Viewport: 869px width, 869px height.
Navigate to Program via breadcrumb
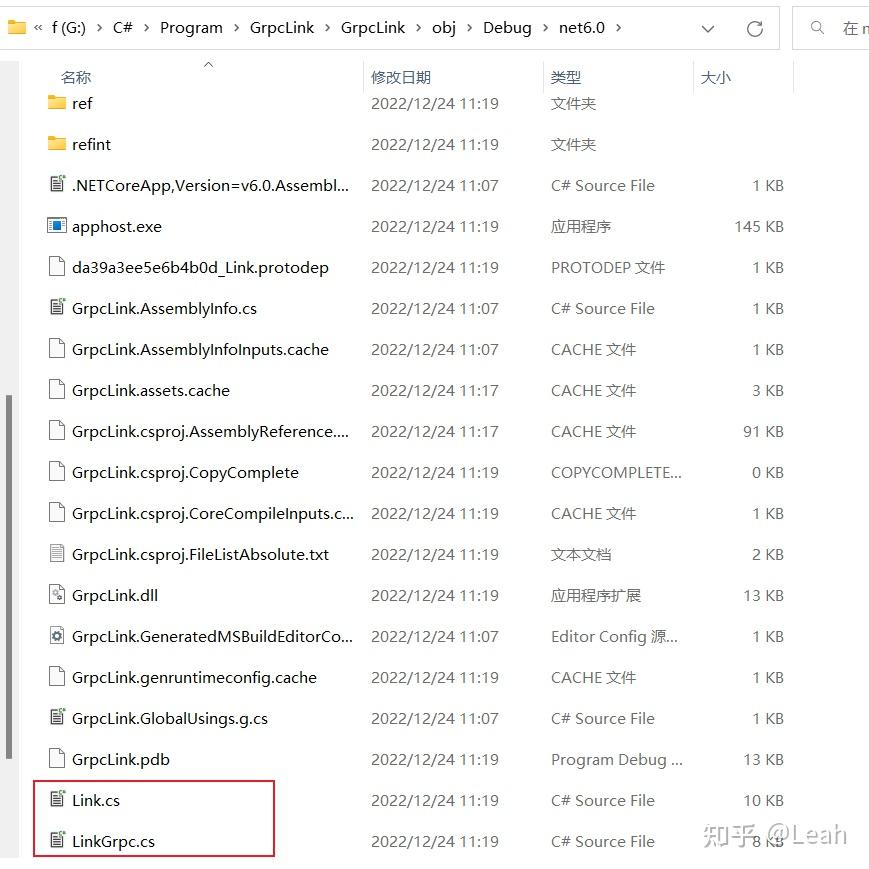191,27
